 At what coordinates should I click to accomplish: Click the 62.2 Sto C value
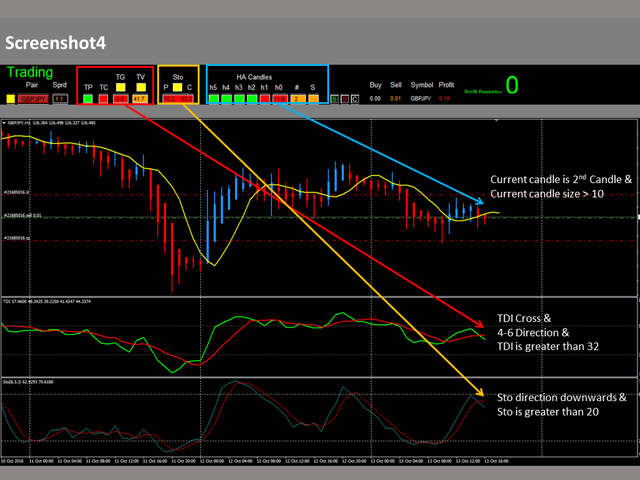click(186, 99)
